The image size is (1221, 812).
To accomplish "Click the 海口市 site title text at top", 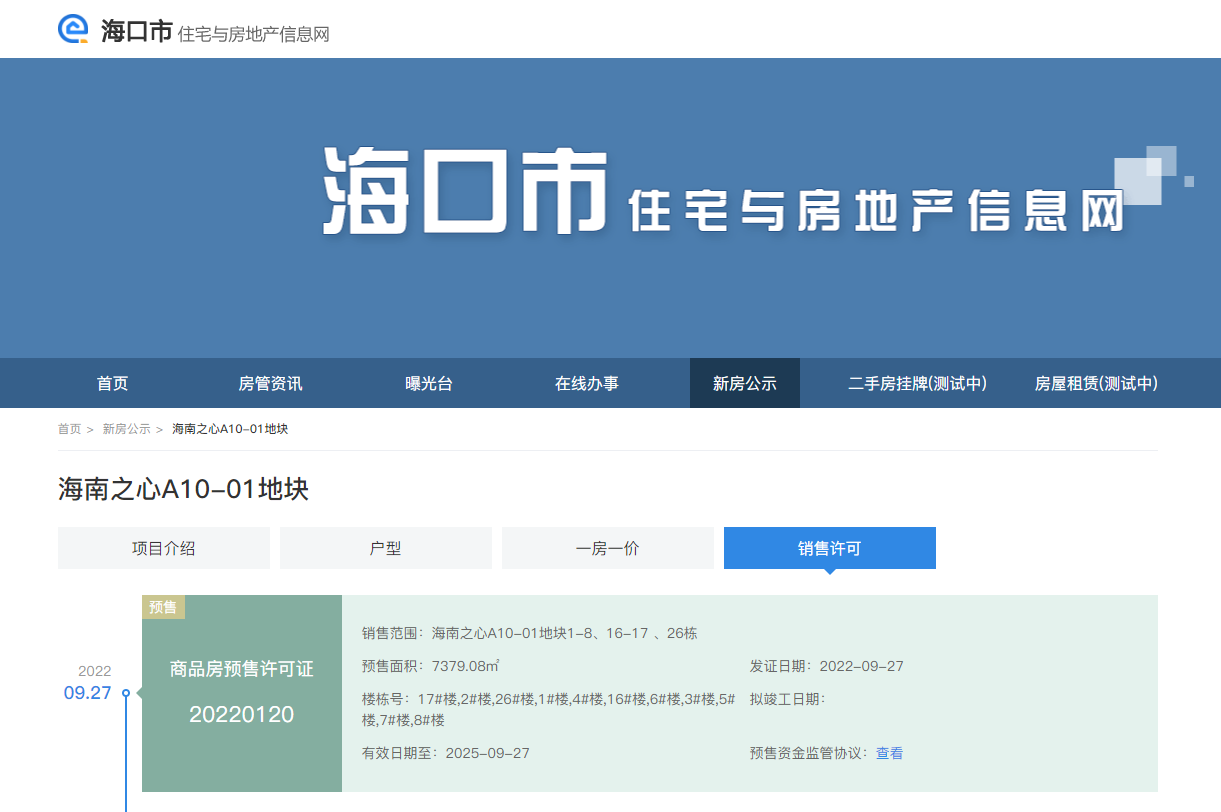I will pos(137,31).
